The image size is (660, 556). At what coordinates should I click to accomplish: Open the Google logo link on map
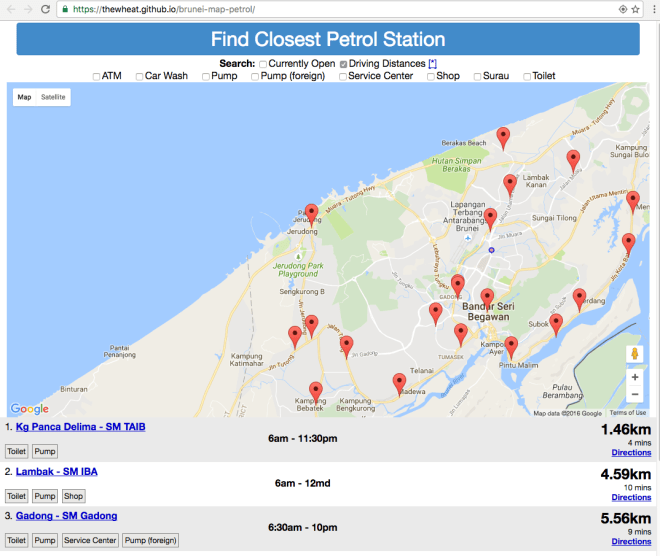[29, 409]
